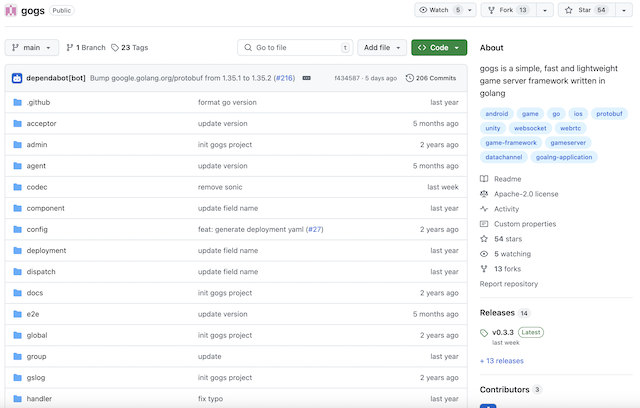Open the deployment folder icon
Screen dimensions: 640x408
point(17,251)
